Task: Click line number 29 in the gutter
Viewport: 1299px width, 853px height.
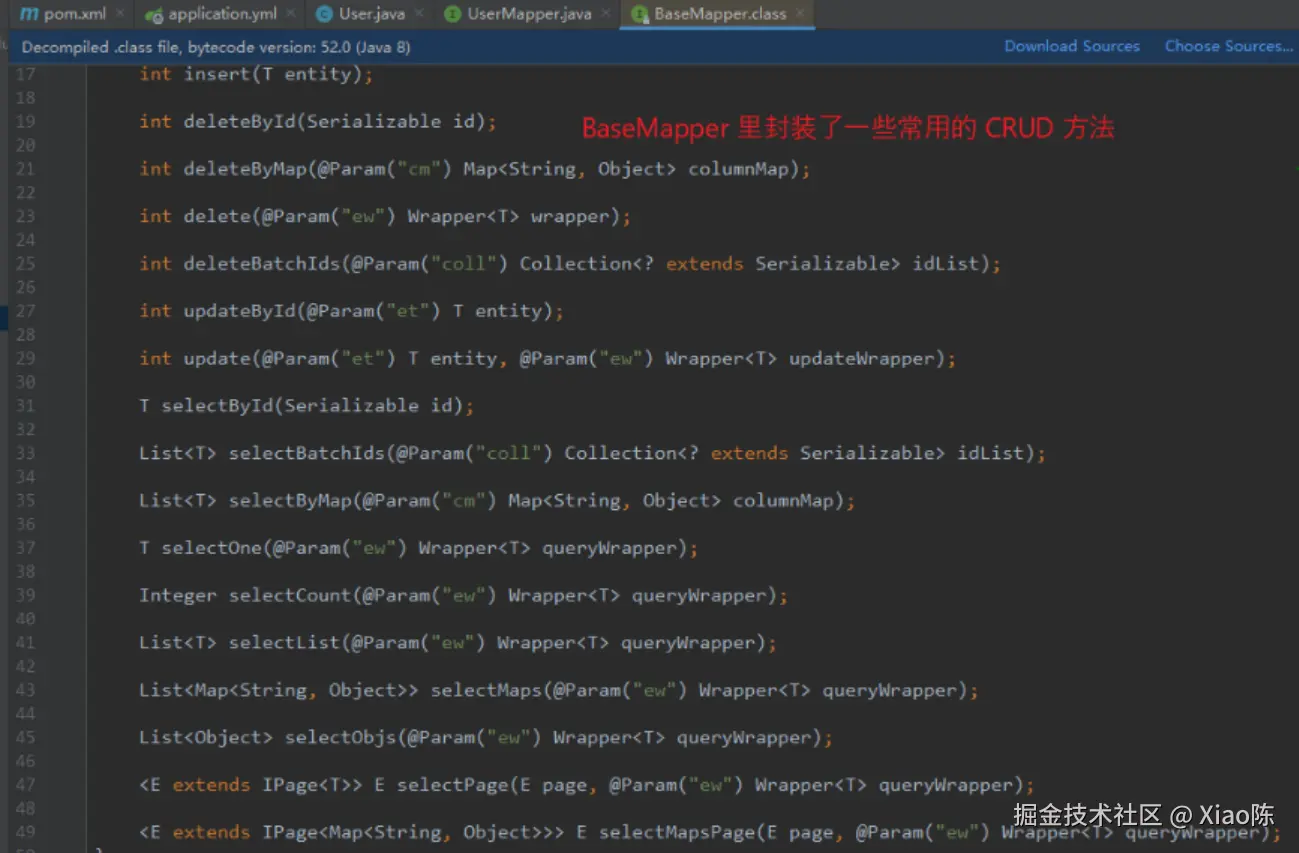Action: tap(25, 358)
